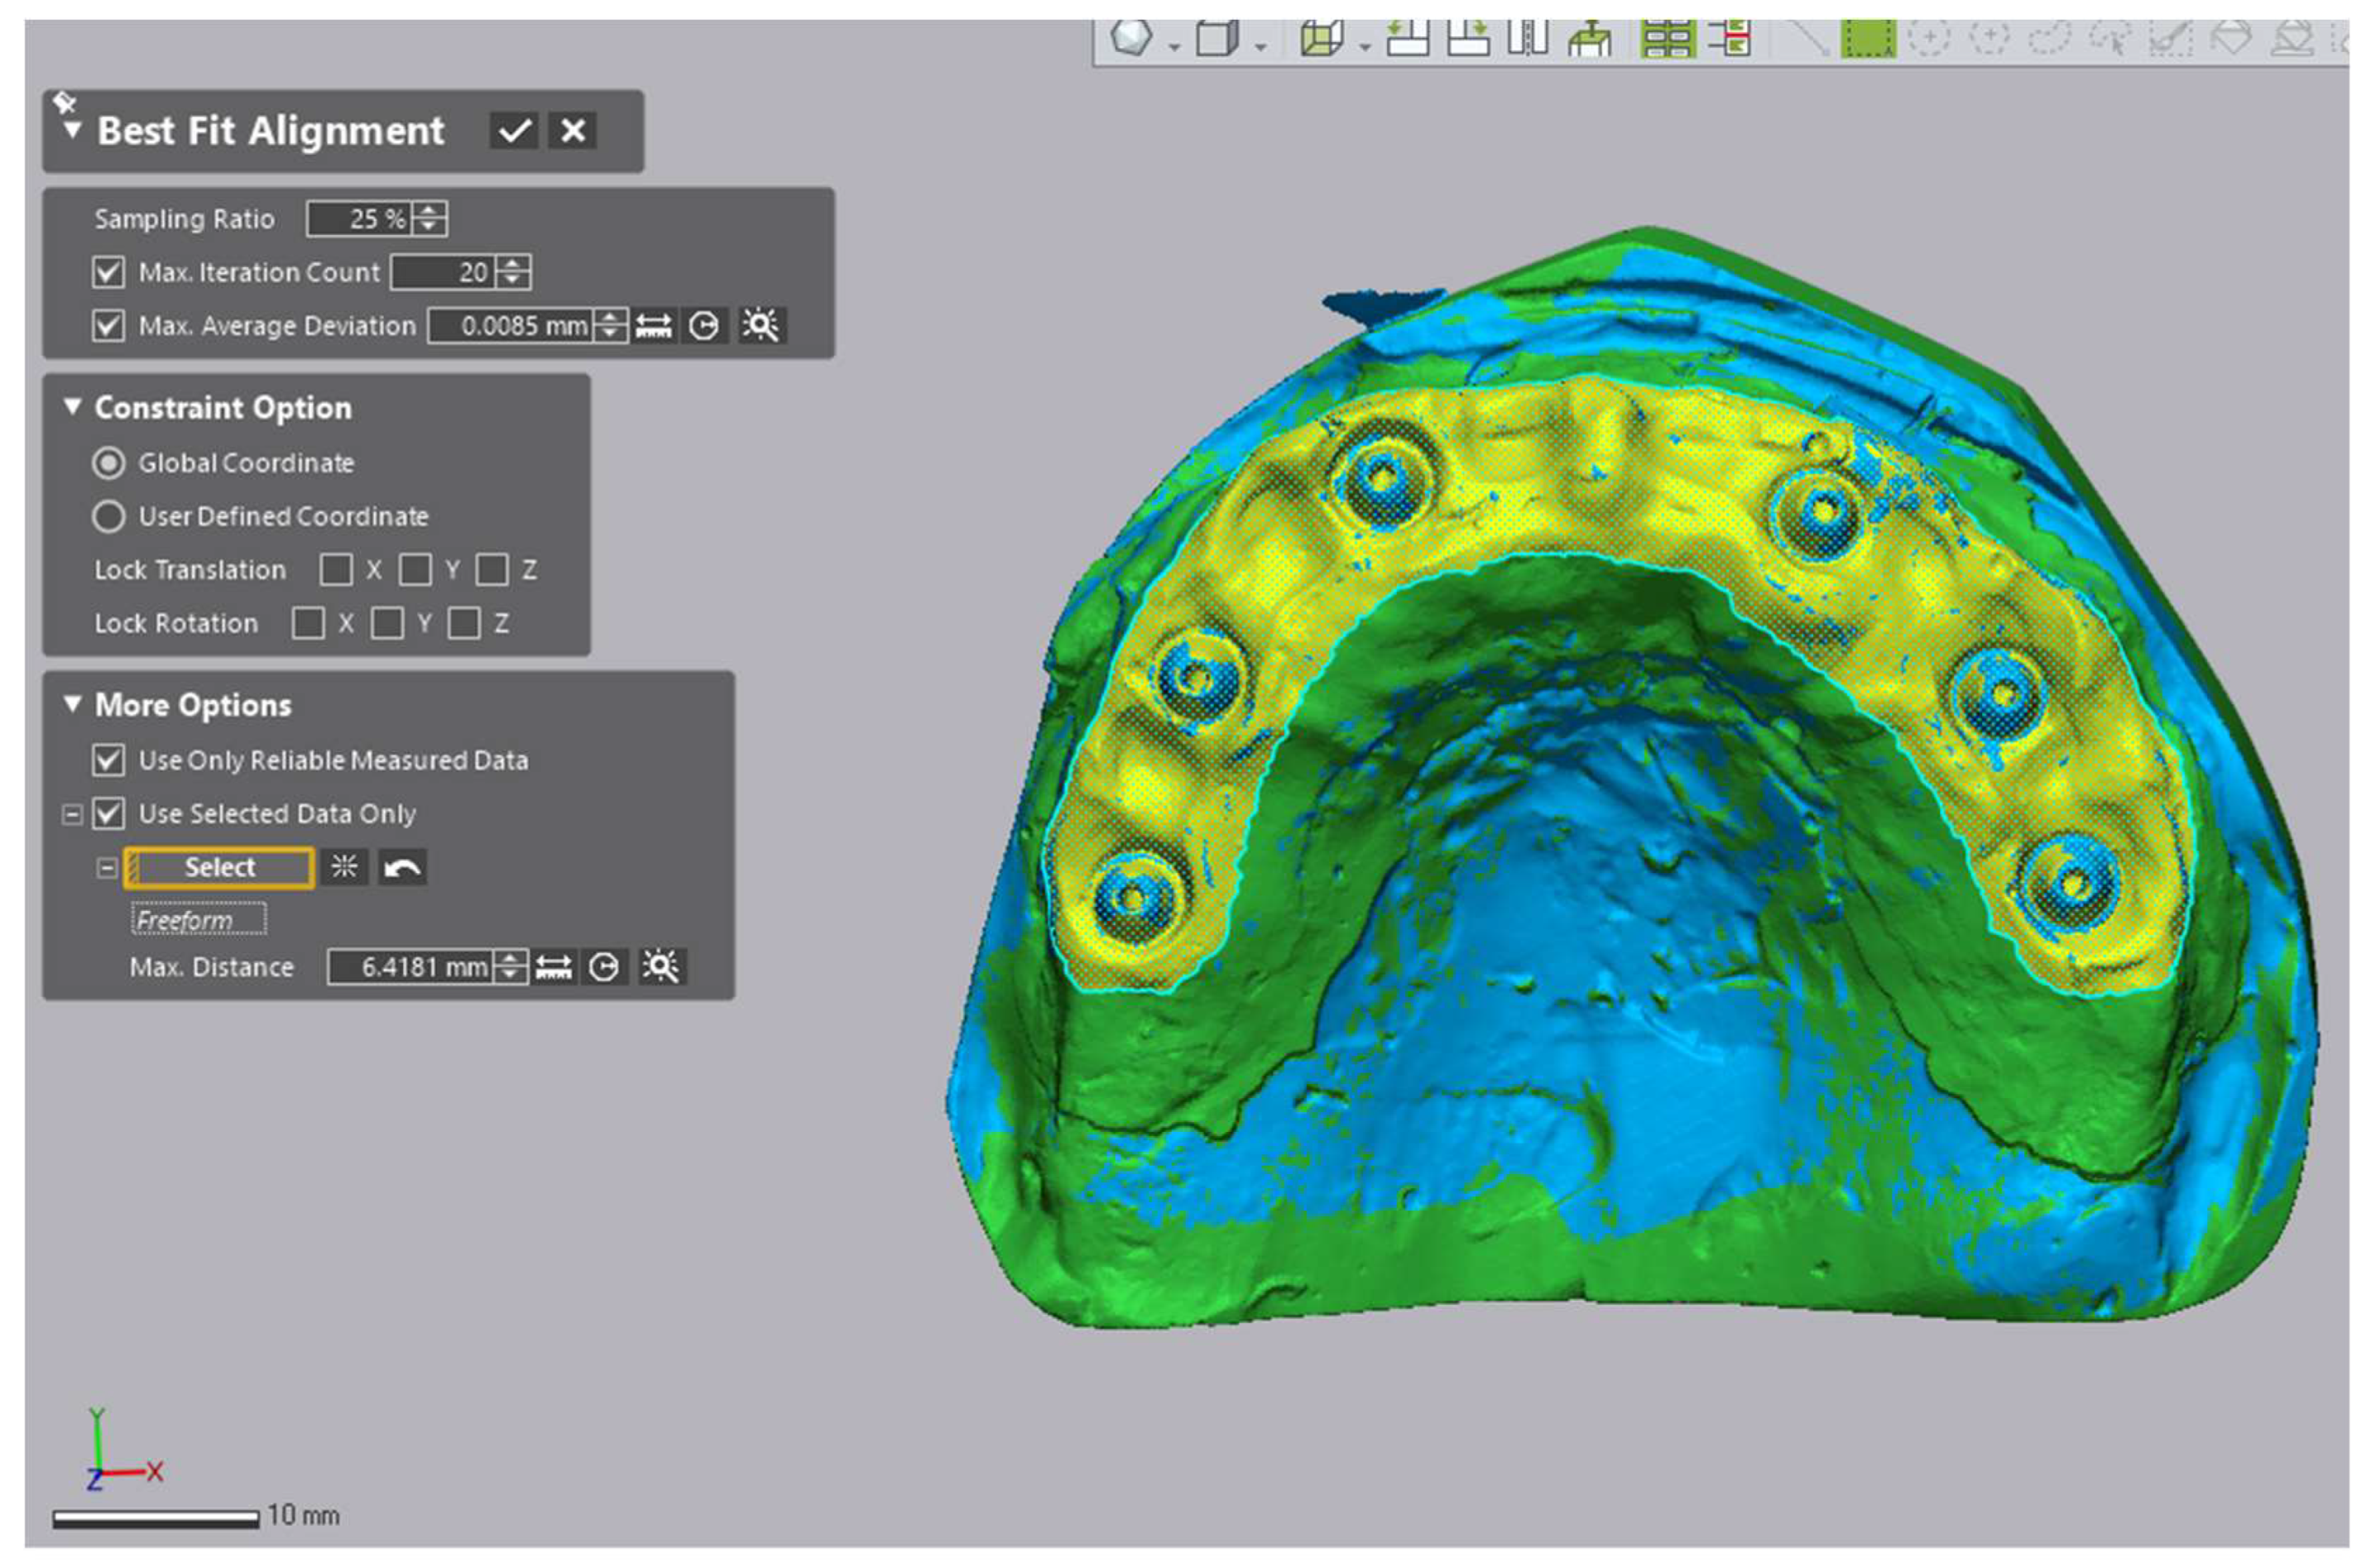This screenshot has height=1568, width=2366.
Task: Click the asterisk icon beside Select
Action: pyautogui.click(x=344, y=867)
